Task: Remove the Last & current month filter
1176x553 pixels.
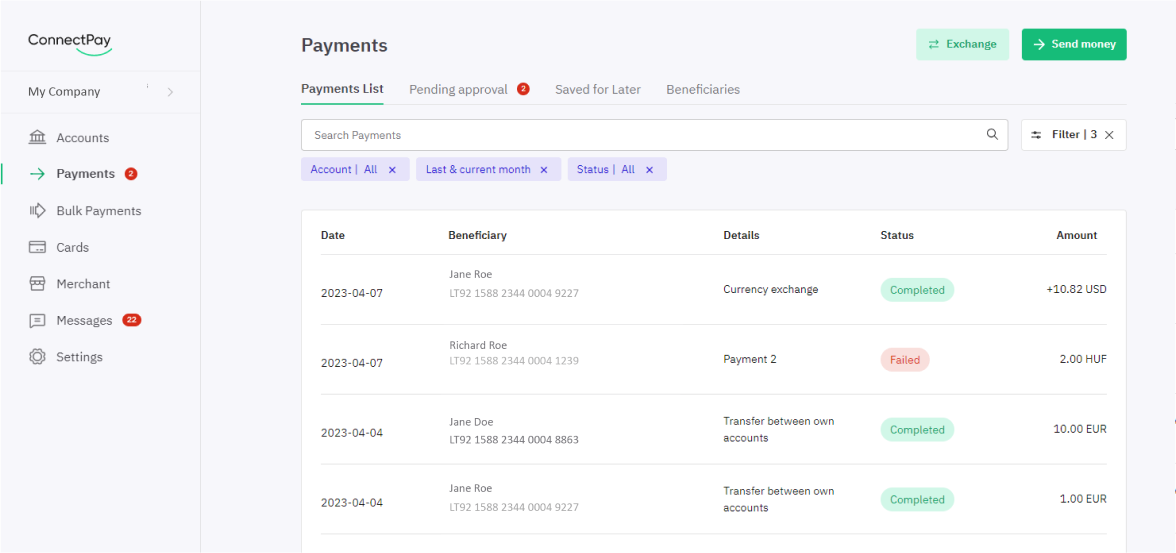Action: [544, 170]
